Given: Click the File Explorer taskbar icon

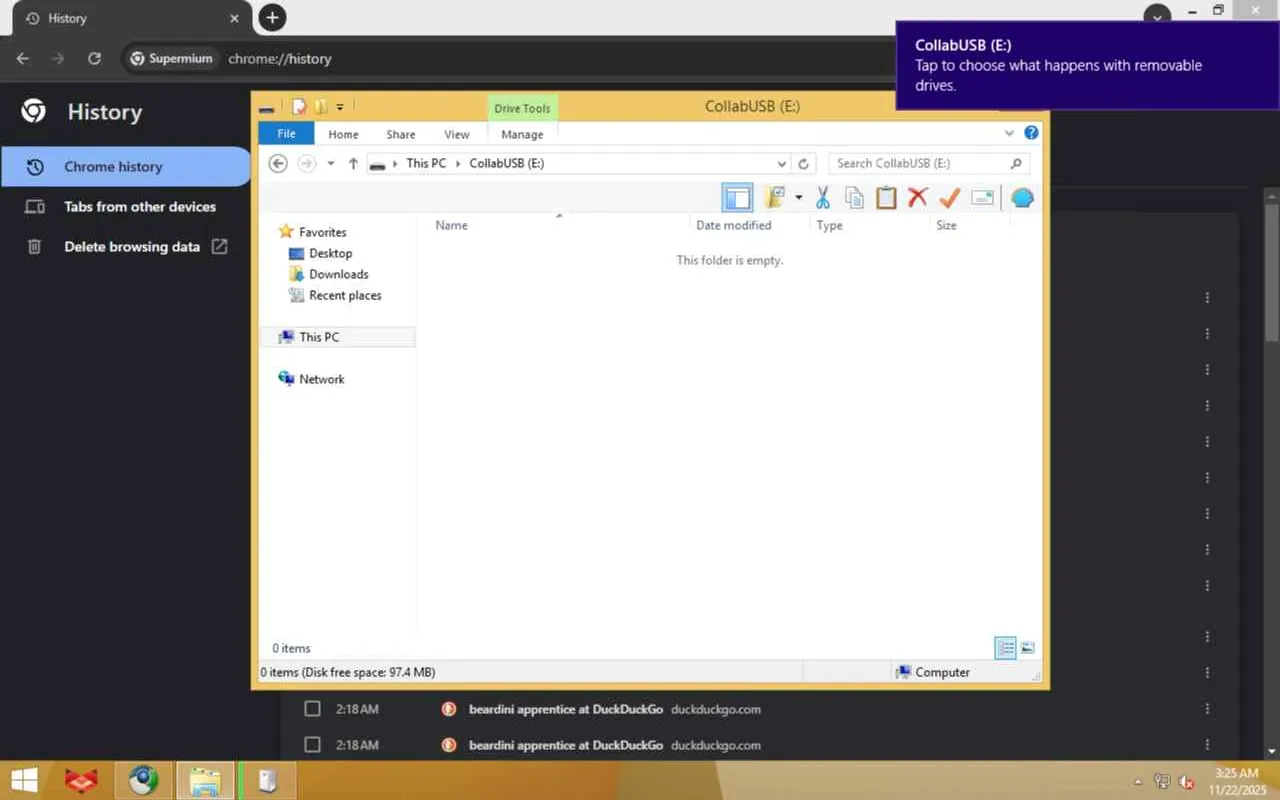Looking at the screenshot, I should pyautogui.click(x=205, y=780).
